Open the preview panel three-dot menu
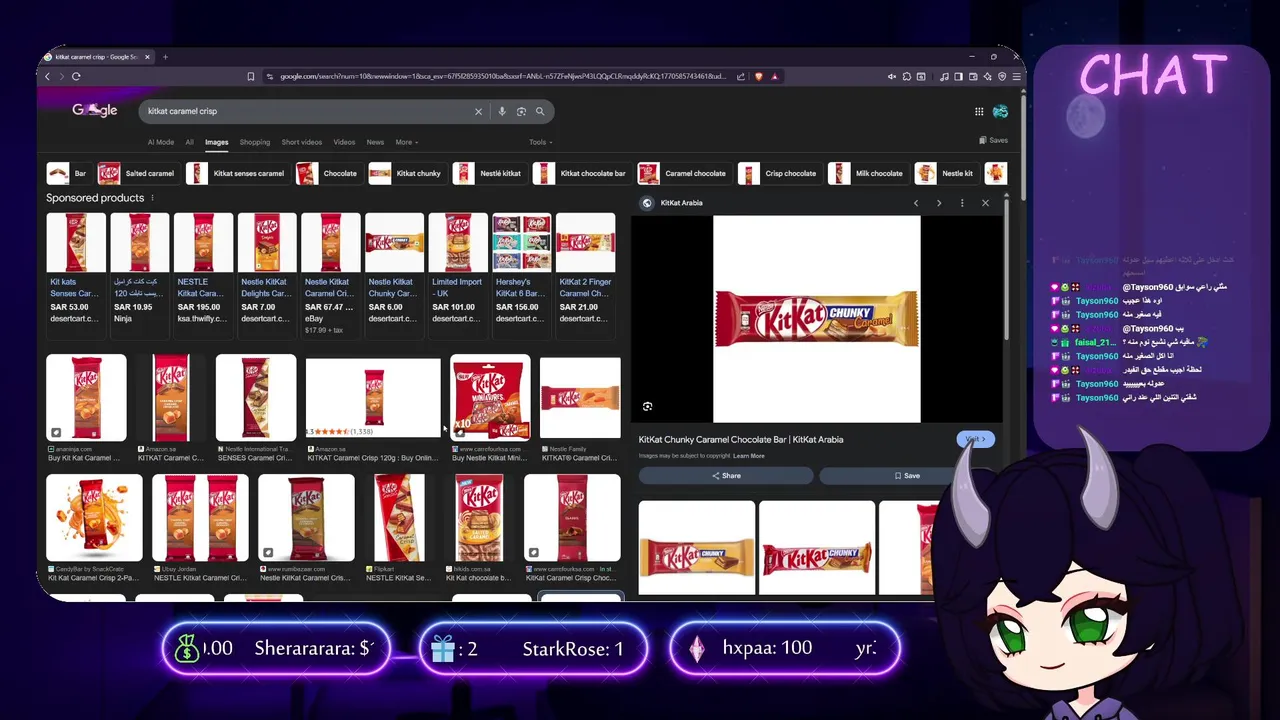Screen dimensions: 1280x720 pos(962,203)
